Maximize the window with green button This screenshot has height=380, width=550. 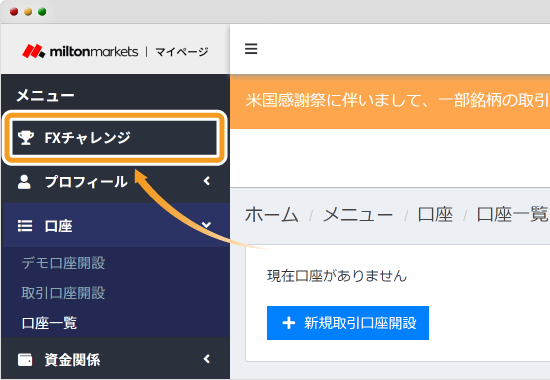pos(42,12)
